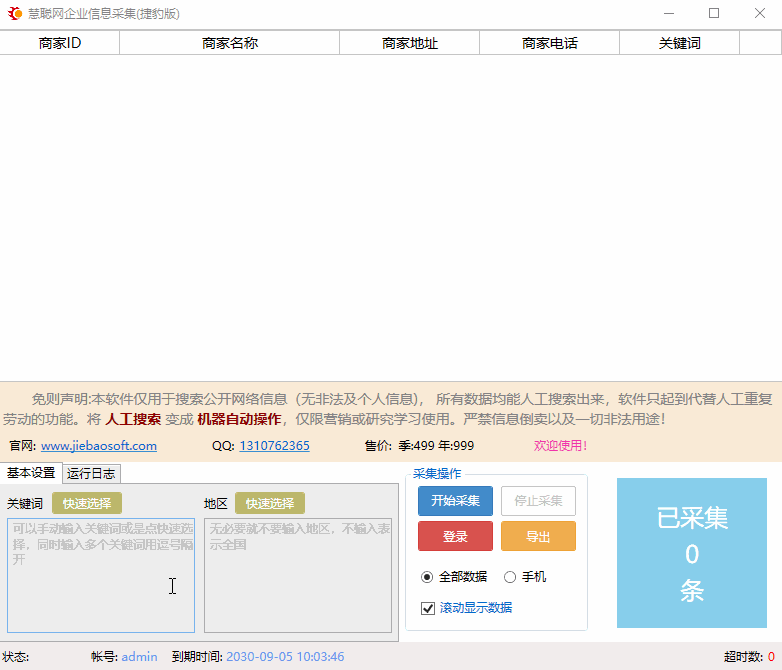The height and width of the screenshot is (670, 782).
Task: Switch to the 基本设置 tab
Action: pyautogui.click(x=31, y=473)
